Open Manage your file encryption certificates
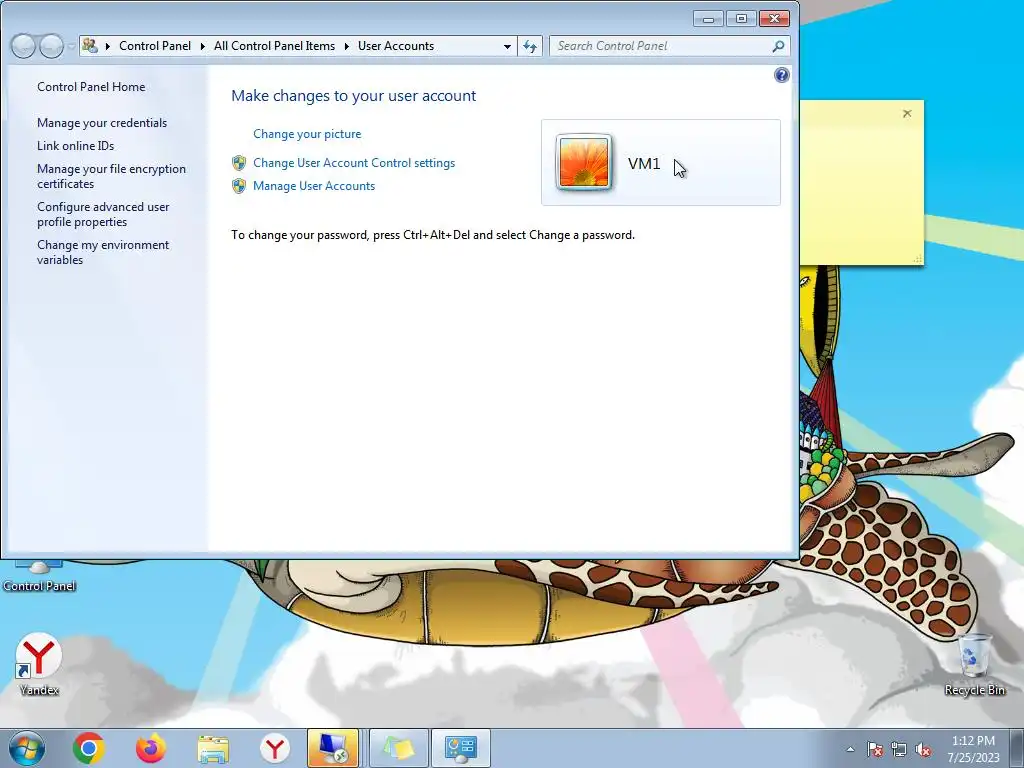Viewport: 1024px width, 768px height. tap(111, 176)
